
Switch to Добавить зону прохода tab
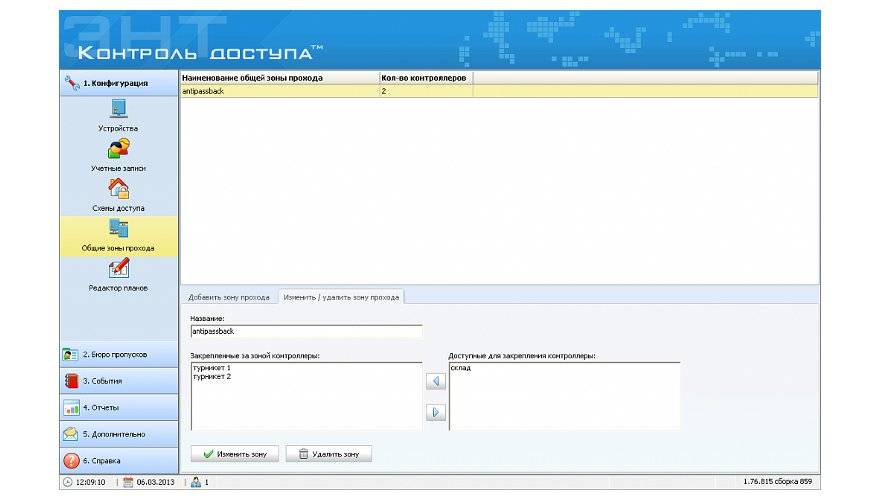[229, 297]
